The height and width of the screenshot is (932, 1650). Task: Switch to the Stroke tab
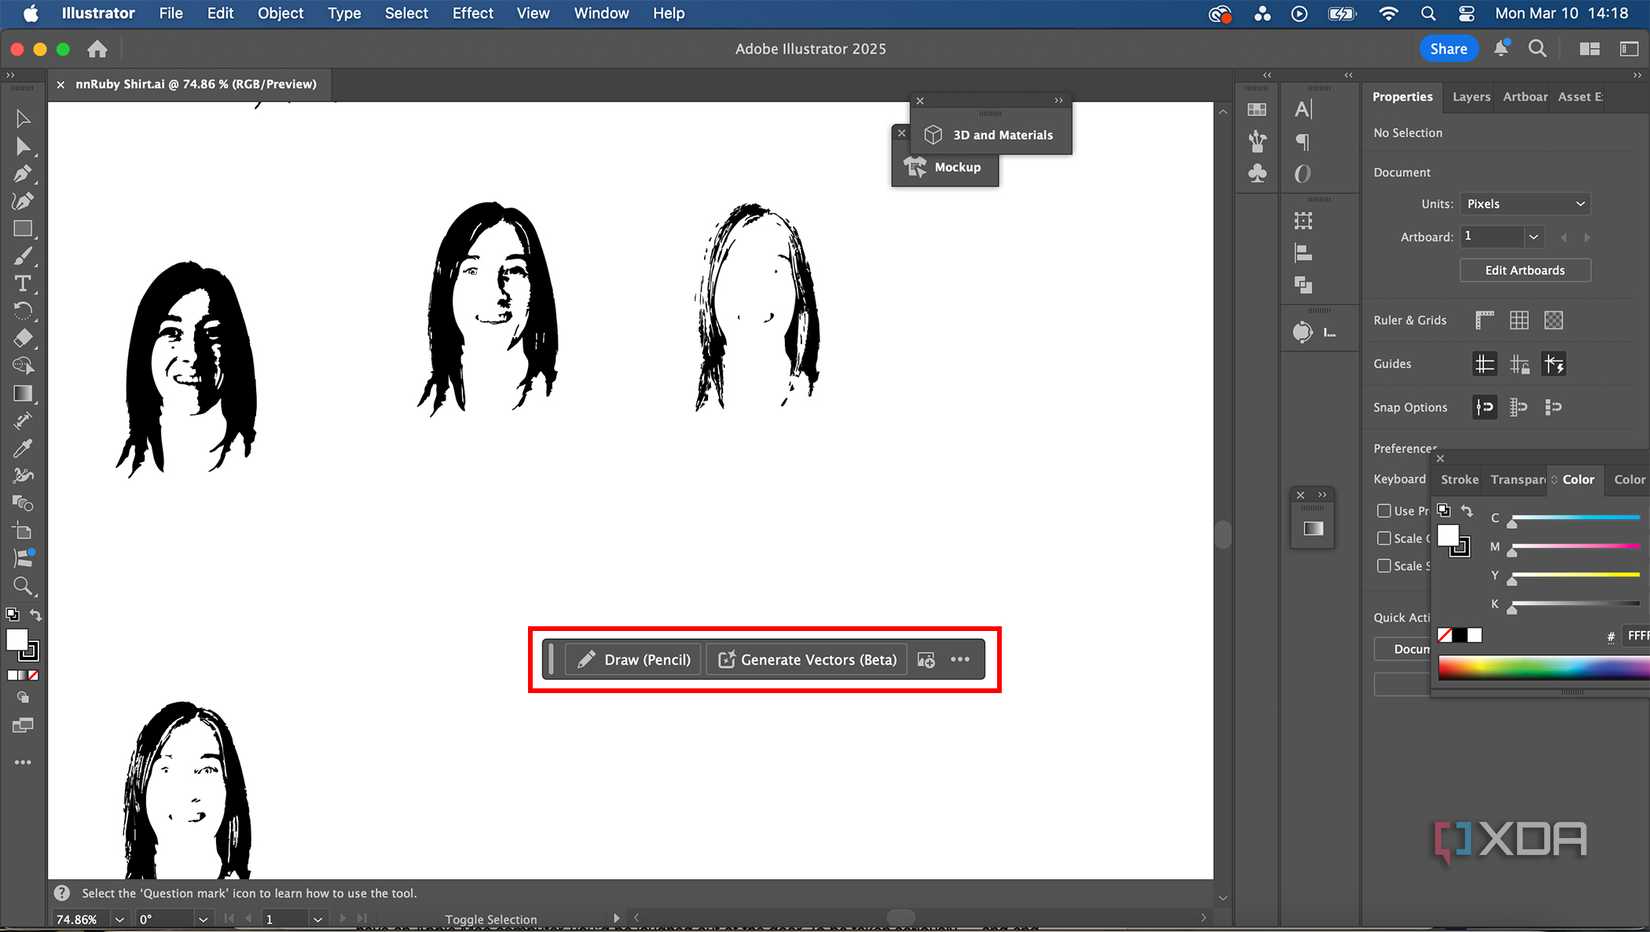[1458, 480]
